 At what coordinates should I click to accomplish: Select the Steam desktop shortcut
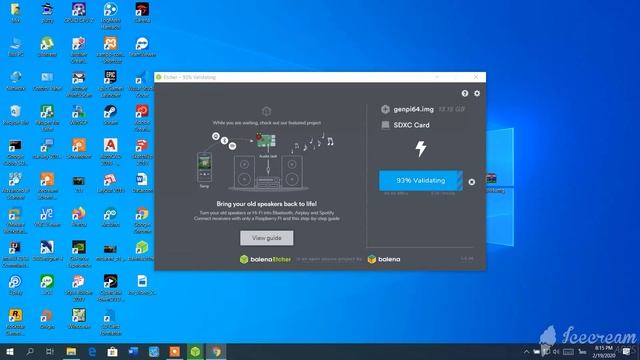point(110,115)
